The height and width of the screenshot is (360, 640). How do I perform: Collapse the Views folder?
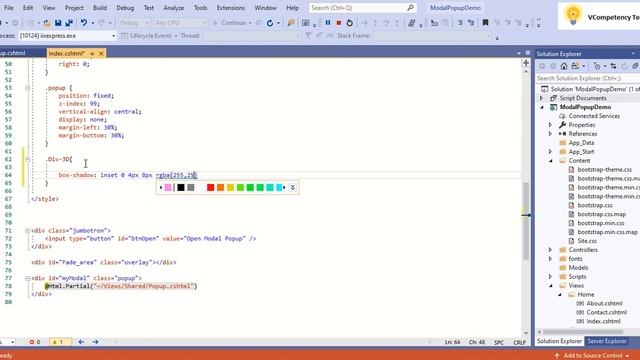pos(551,286)
